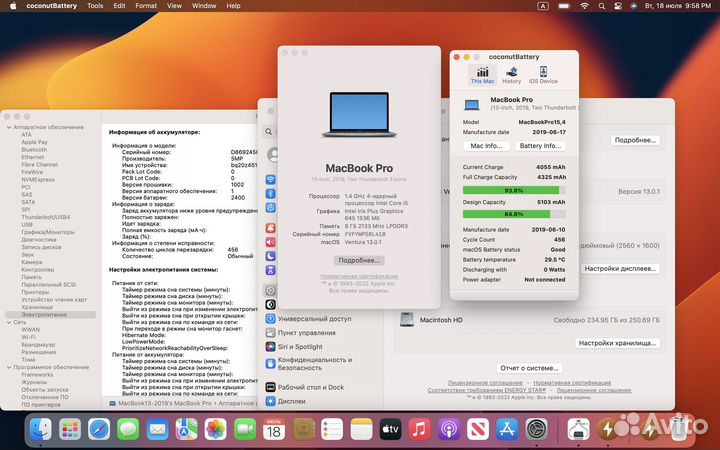The width and height of the screenshot is (720, 450).
Task: Select Thunderbolt/USB4 in System Information tree
Action: click(45, 217)
